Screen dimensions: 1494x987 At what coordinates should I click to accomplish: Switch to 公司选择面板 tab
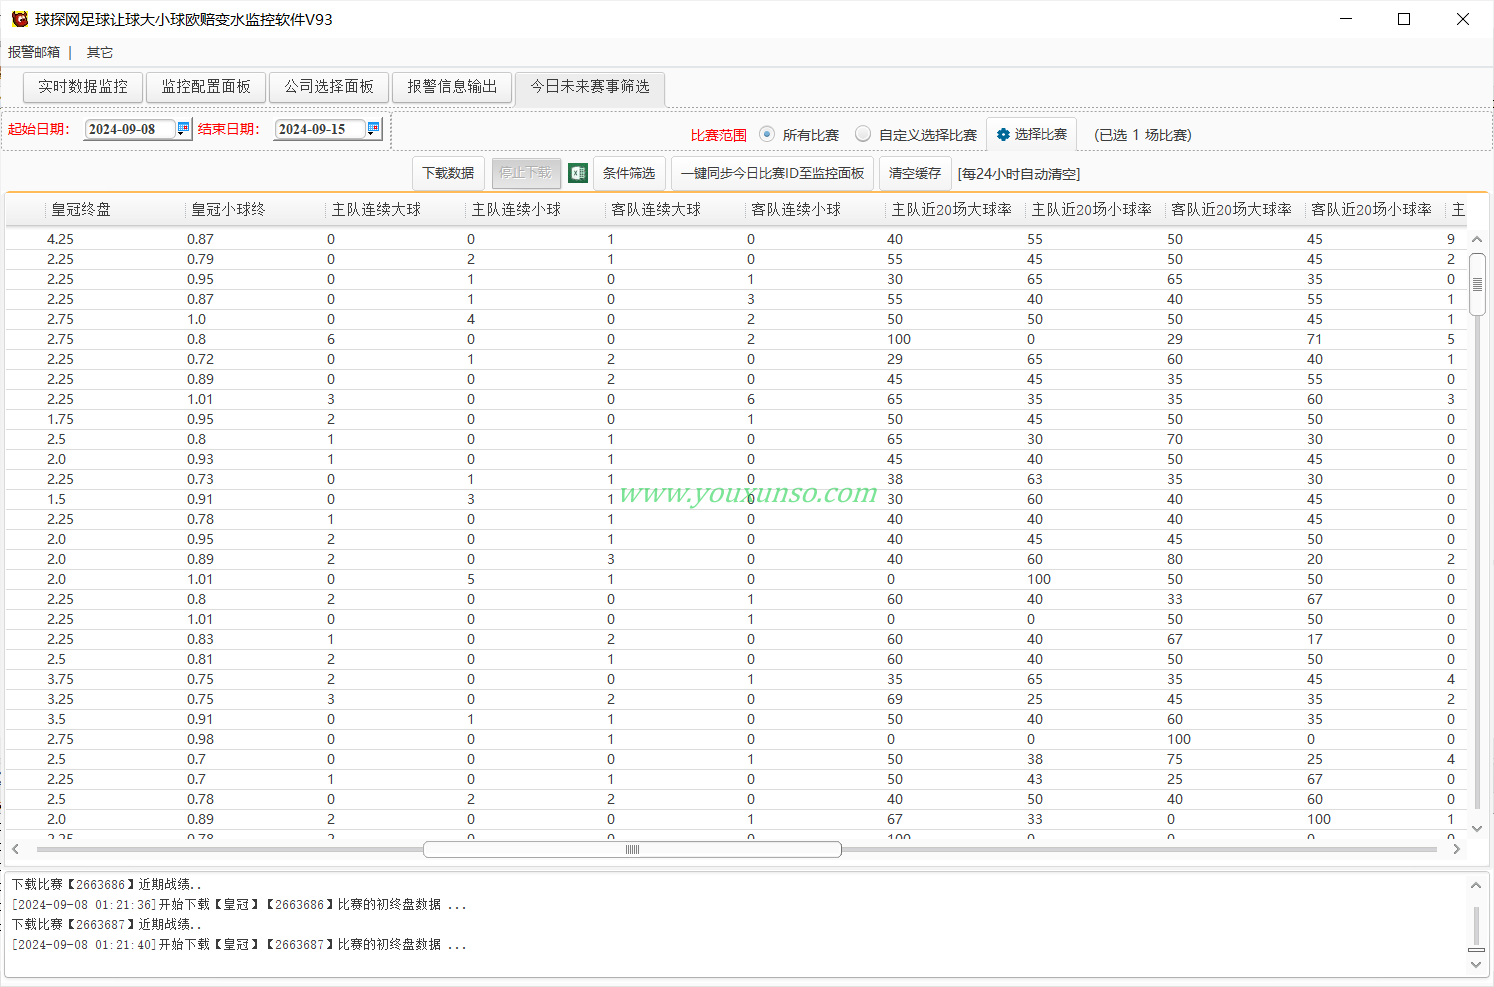click(329, 87)
